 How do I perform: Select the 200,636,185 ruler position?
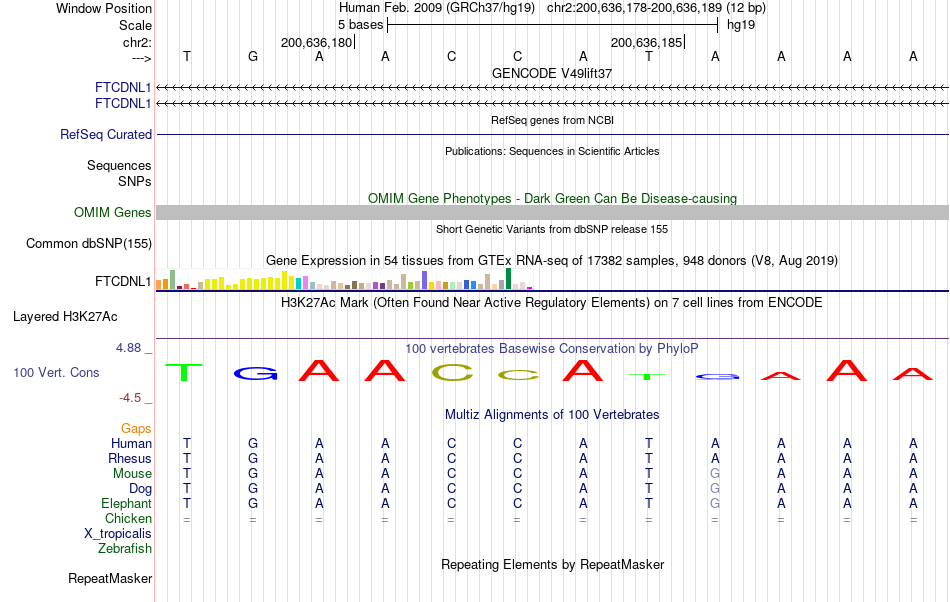pos(646,42)
